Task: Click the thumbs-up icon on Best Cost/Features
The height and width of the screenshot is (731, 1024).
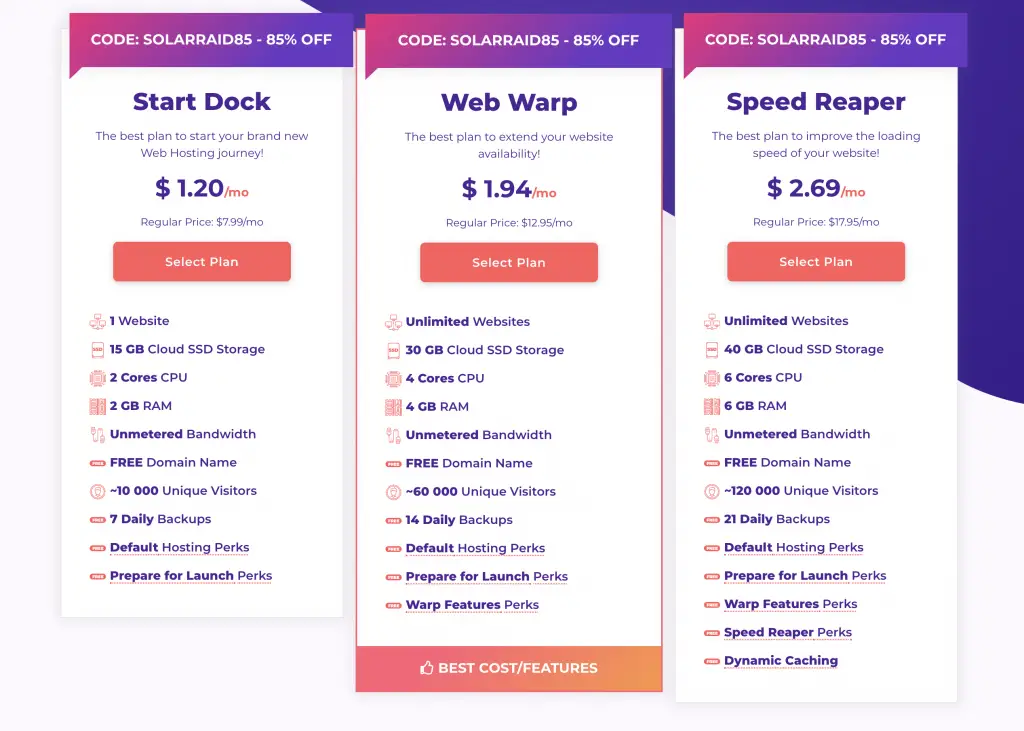Action: (x=426, y=668)
